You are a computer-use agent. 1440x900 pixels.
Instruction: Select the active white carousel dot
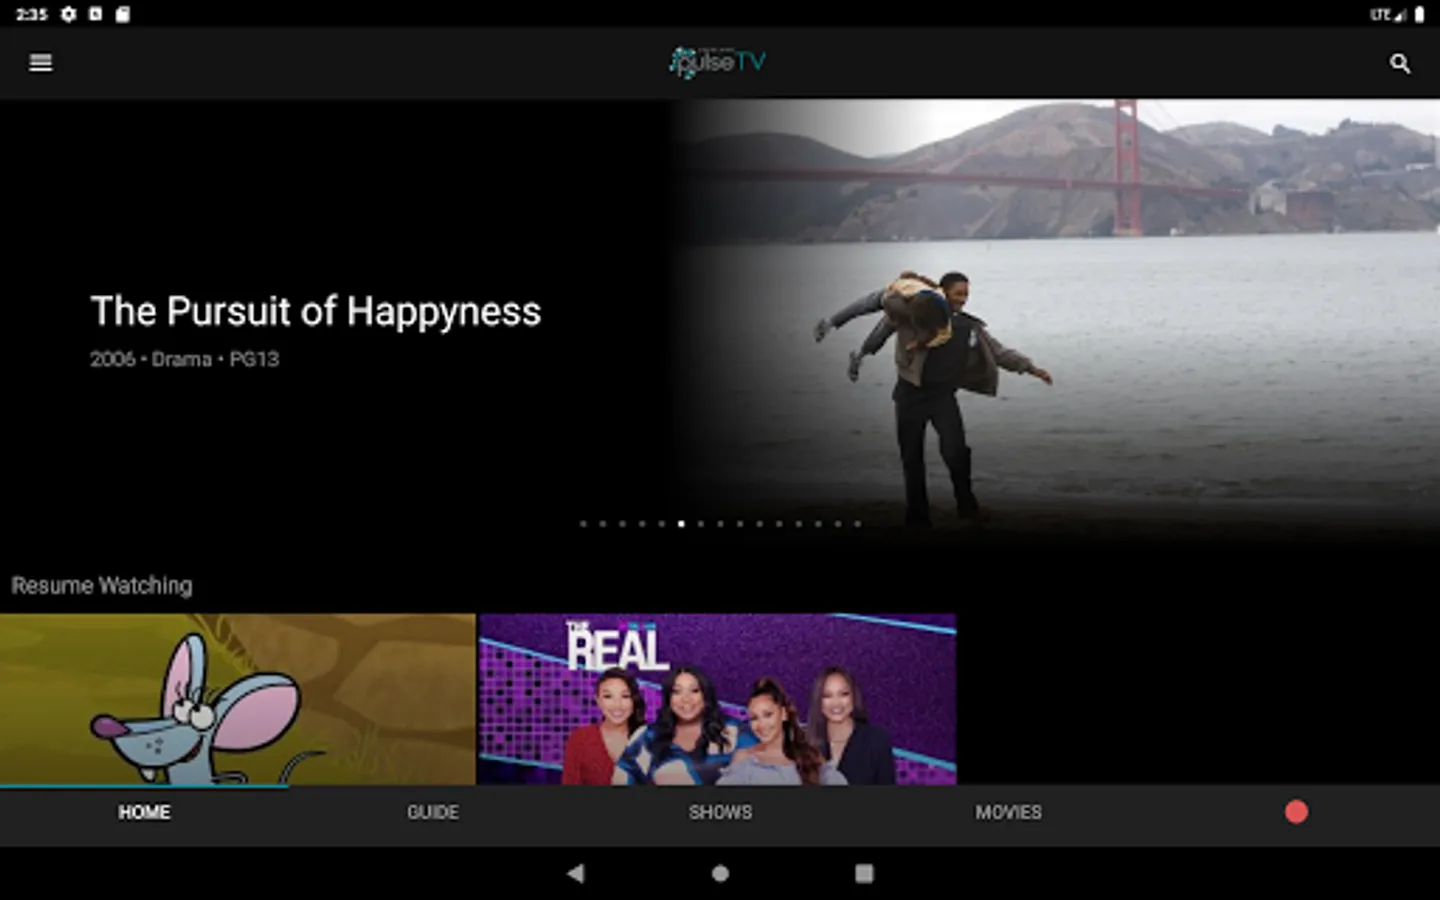tap(681, 523)
